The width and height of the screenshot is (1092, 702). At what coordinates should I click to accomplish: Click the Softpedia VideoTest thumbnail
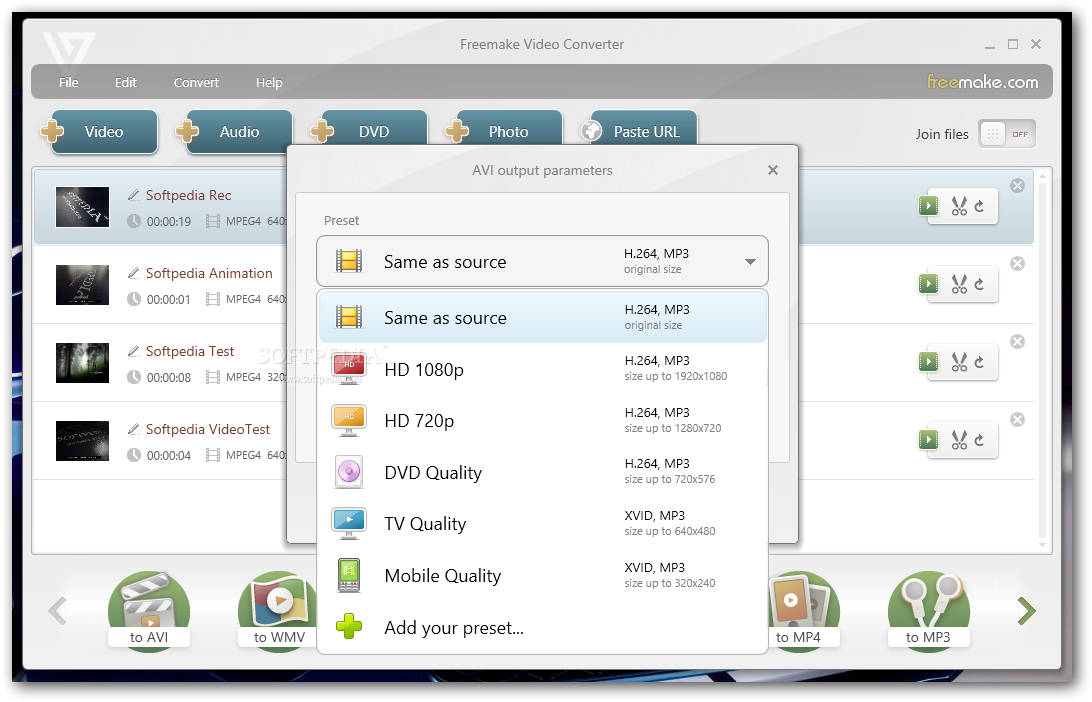[x=82, y=441]
